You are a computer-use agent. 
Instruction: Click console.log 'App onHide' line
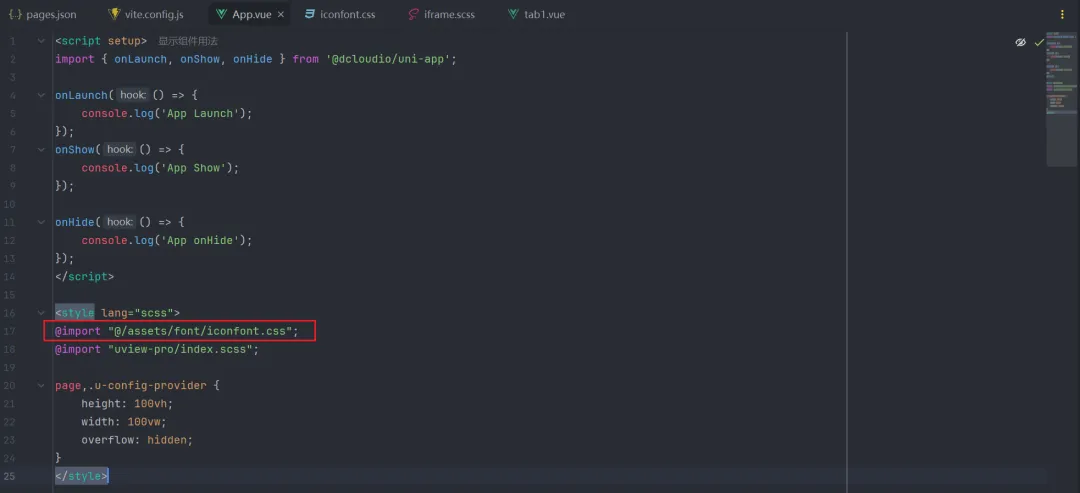[167, 240]
